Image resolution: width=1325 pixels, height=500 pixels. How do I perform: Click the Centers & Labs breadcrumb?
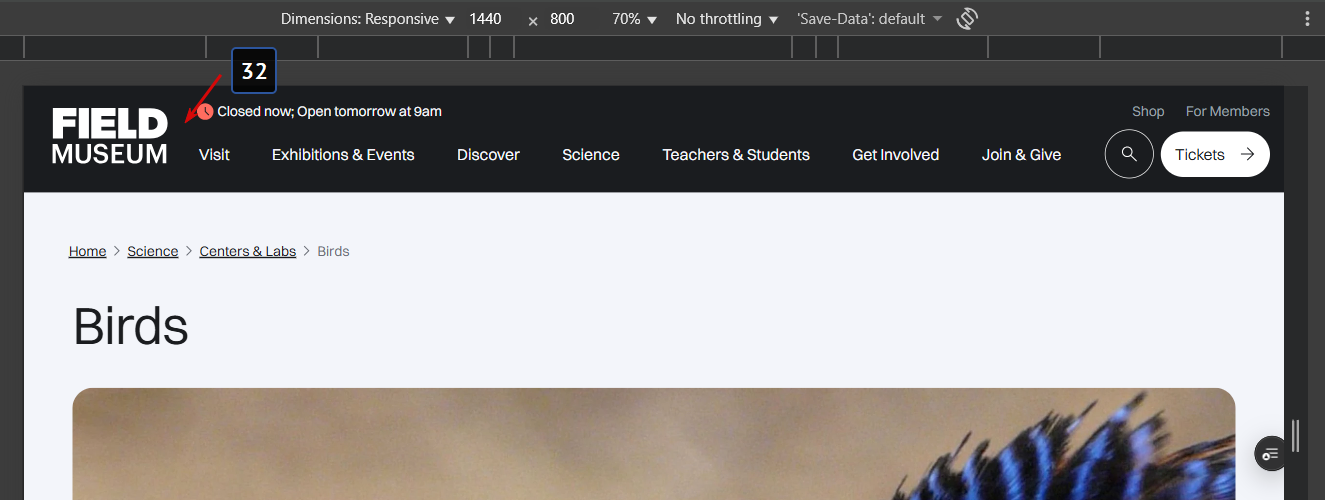click(x=248, y=251)
